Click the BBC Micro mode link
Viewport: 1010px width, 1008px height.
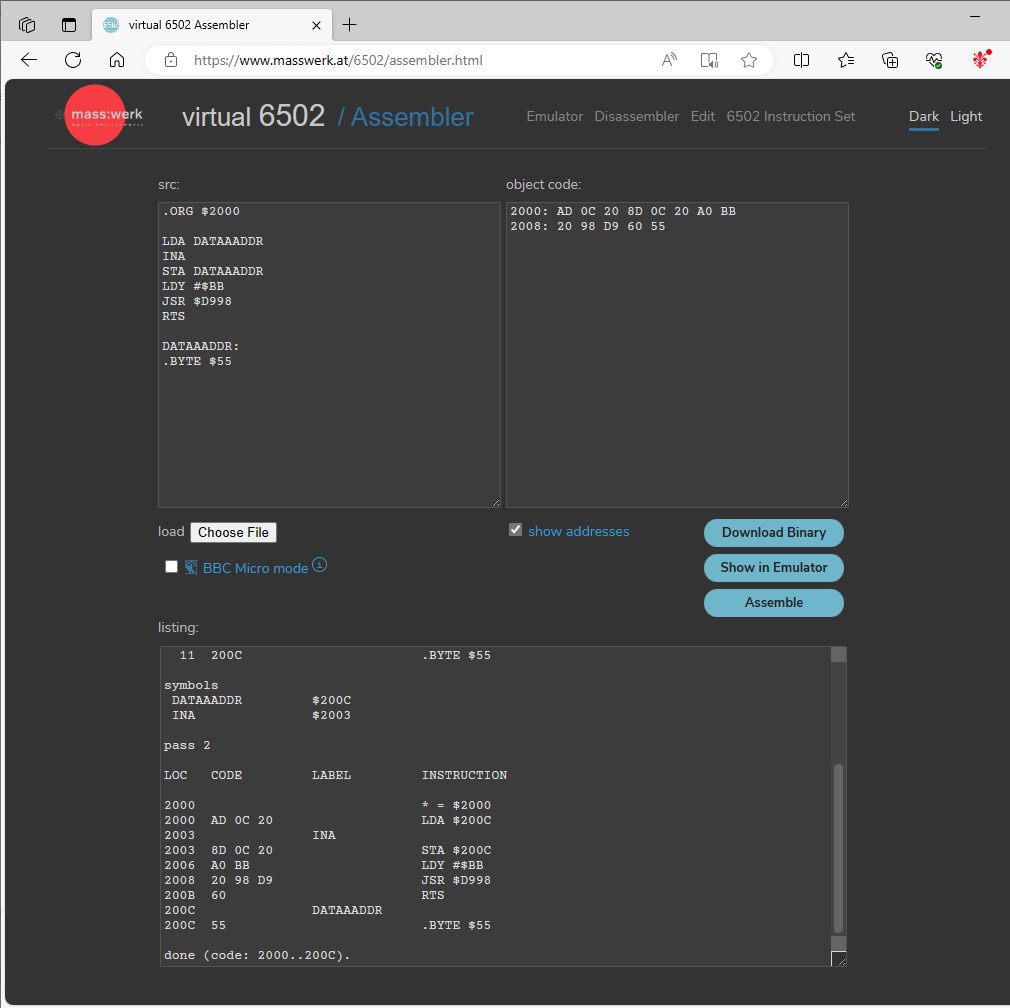(x=255, y=568)
